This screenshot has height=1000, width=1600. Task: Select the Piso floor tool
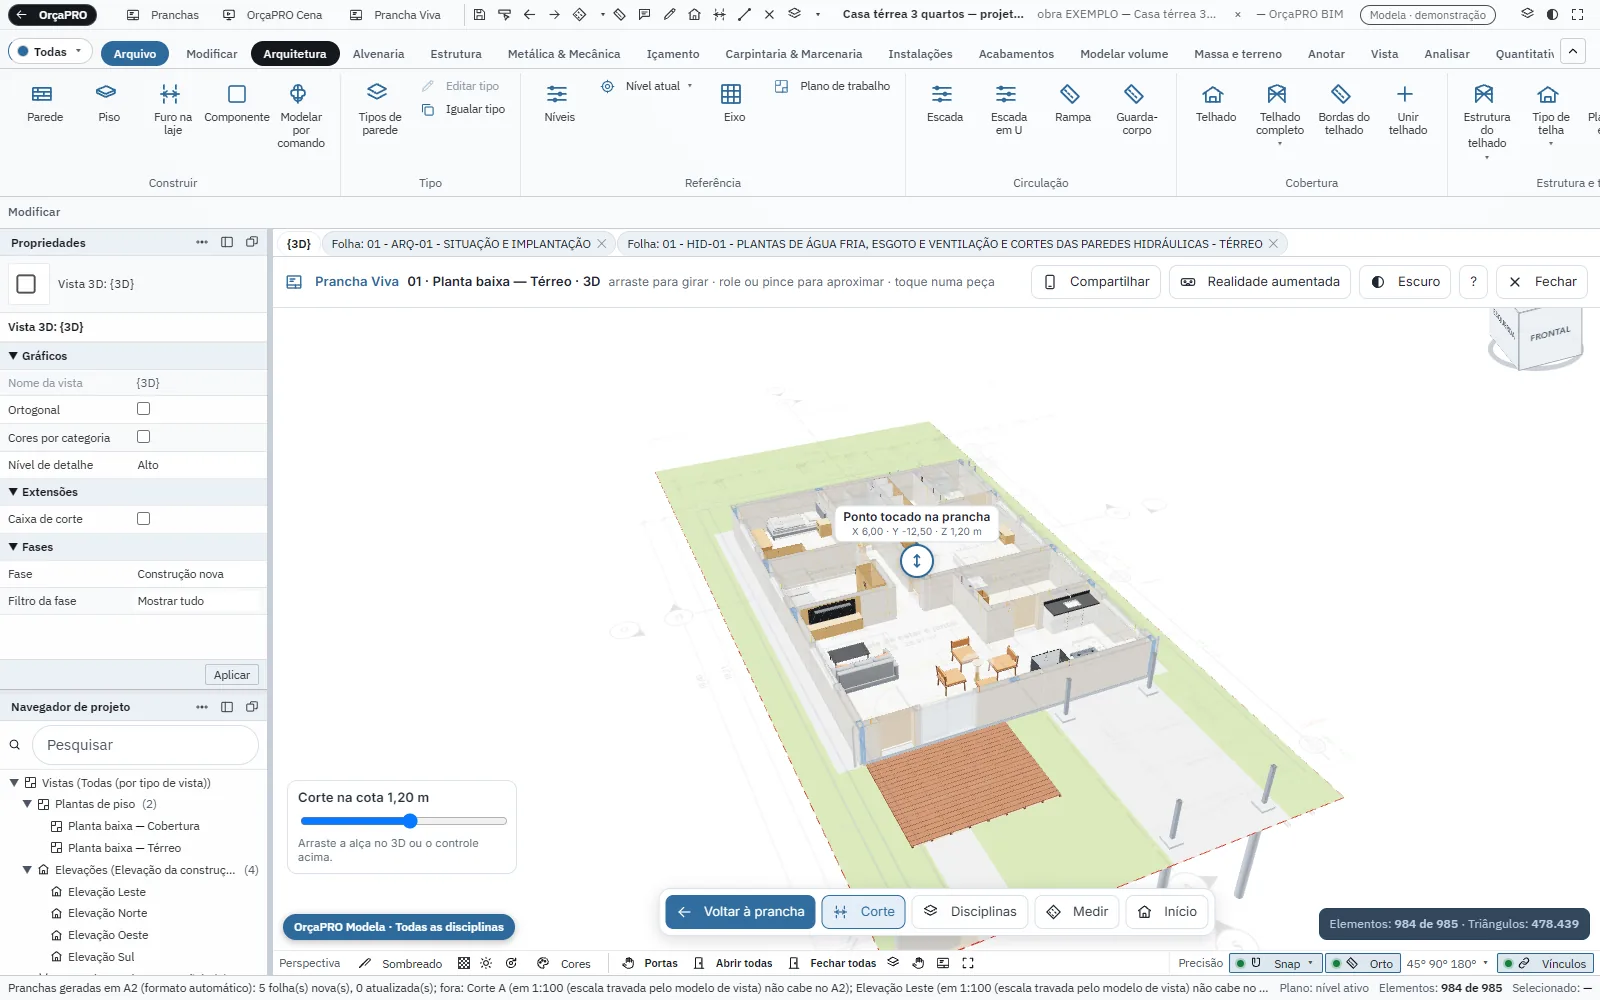coord(108,104)
